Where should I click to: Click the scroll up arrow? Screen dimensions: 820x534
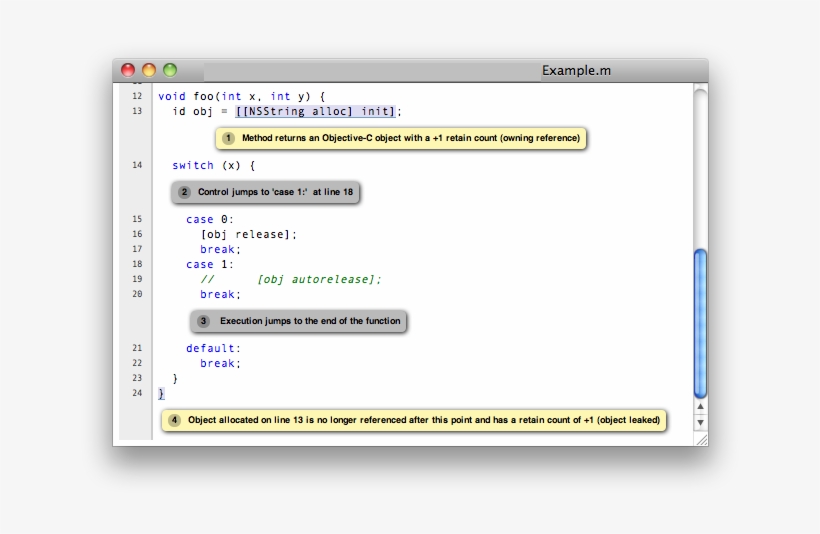click(x=700, y=407)
